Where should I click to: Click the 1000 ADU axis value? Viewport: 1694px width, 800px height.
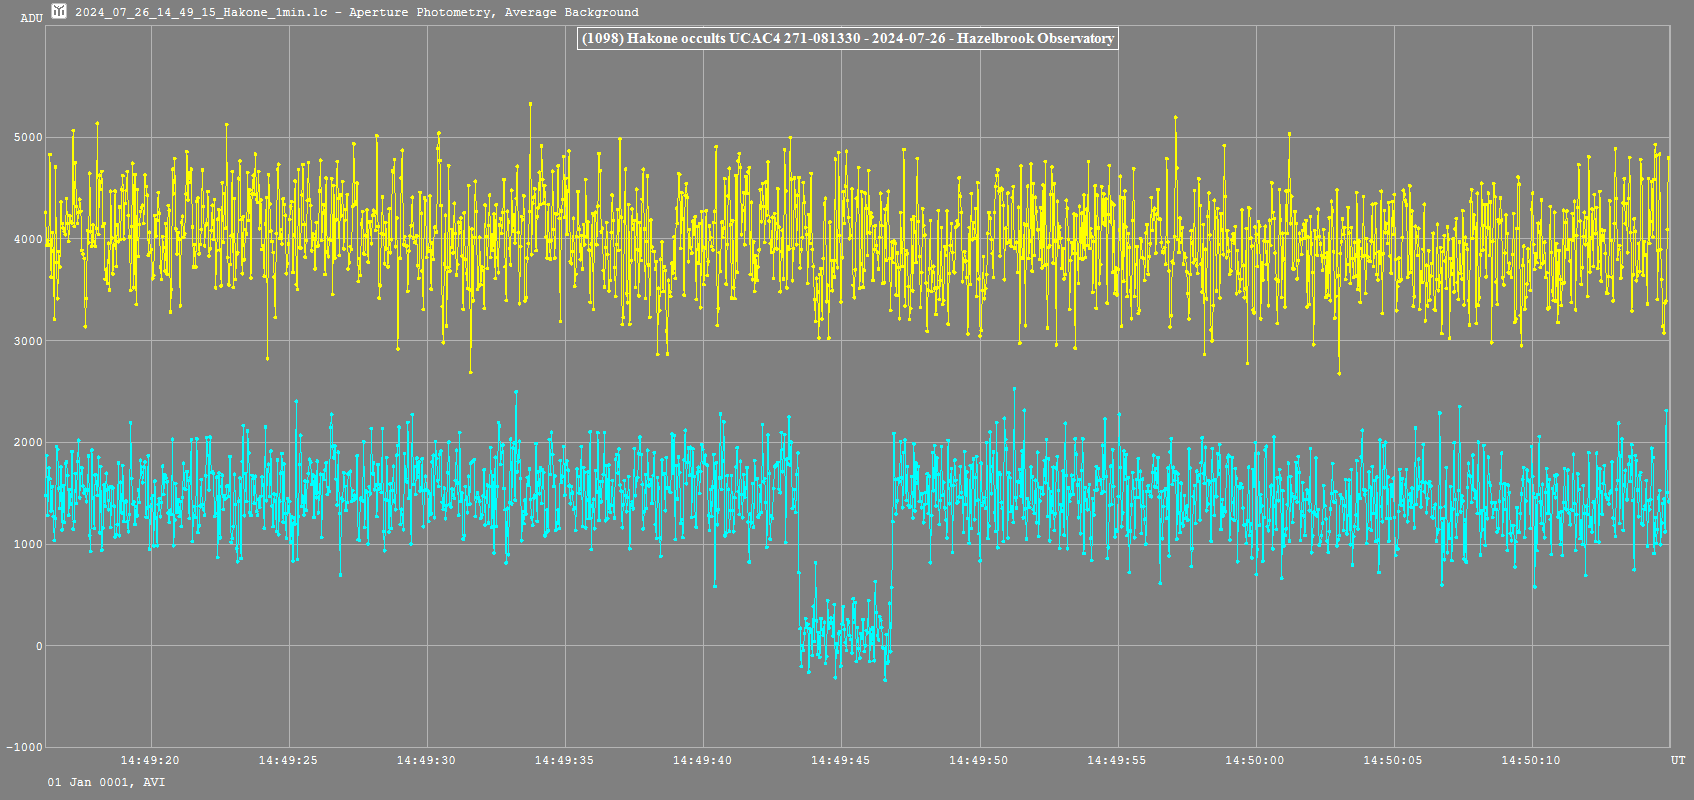28,545
